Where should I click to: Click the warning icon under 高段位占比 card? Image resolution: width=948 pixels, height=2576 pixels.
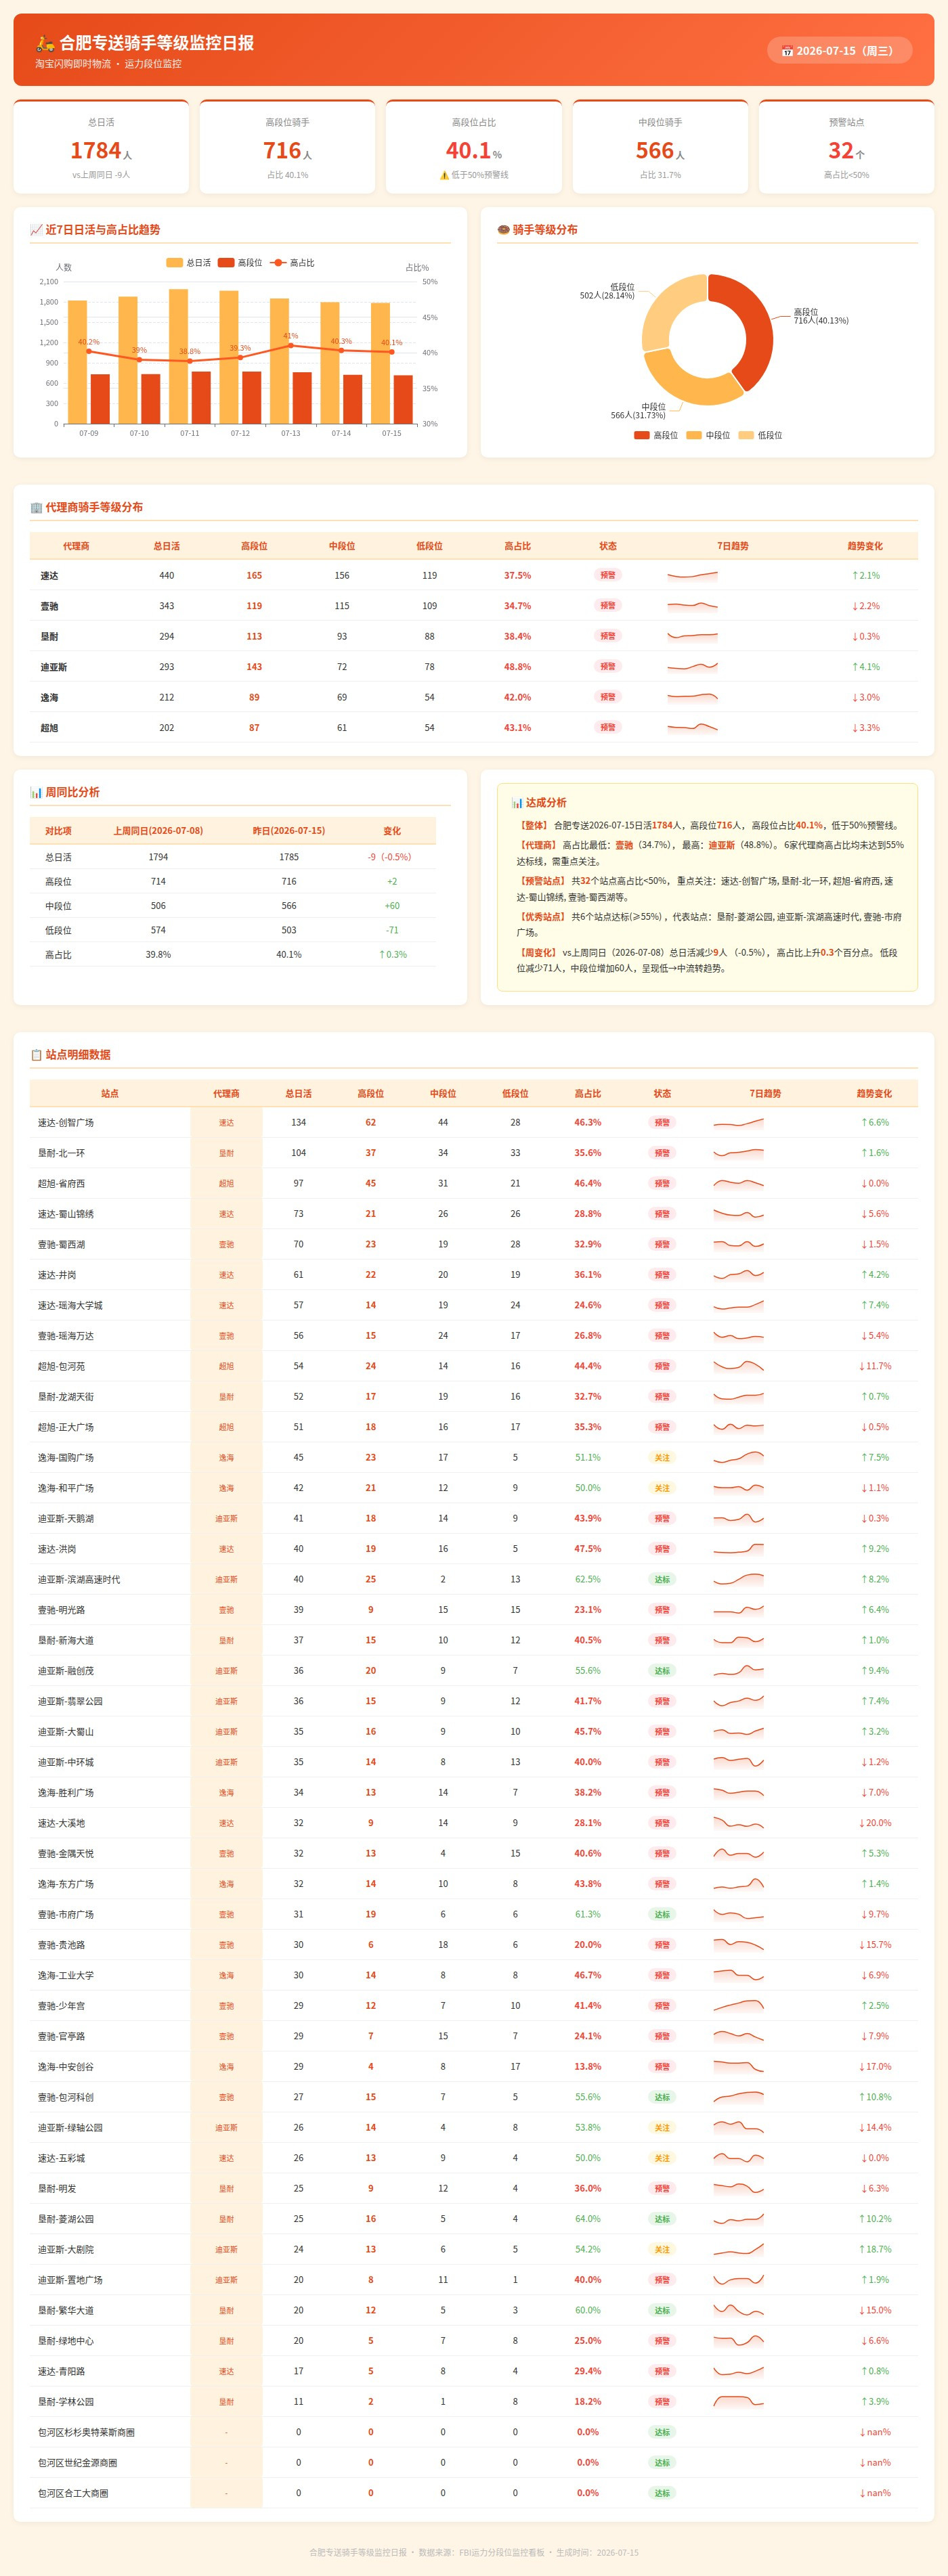click(x=444, y=175)
